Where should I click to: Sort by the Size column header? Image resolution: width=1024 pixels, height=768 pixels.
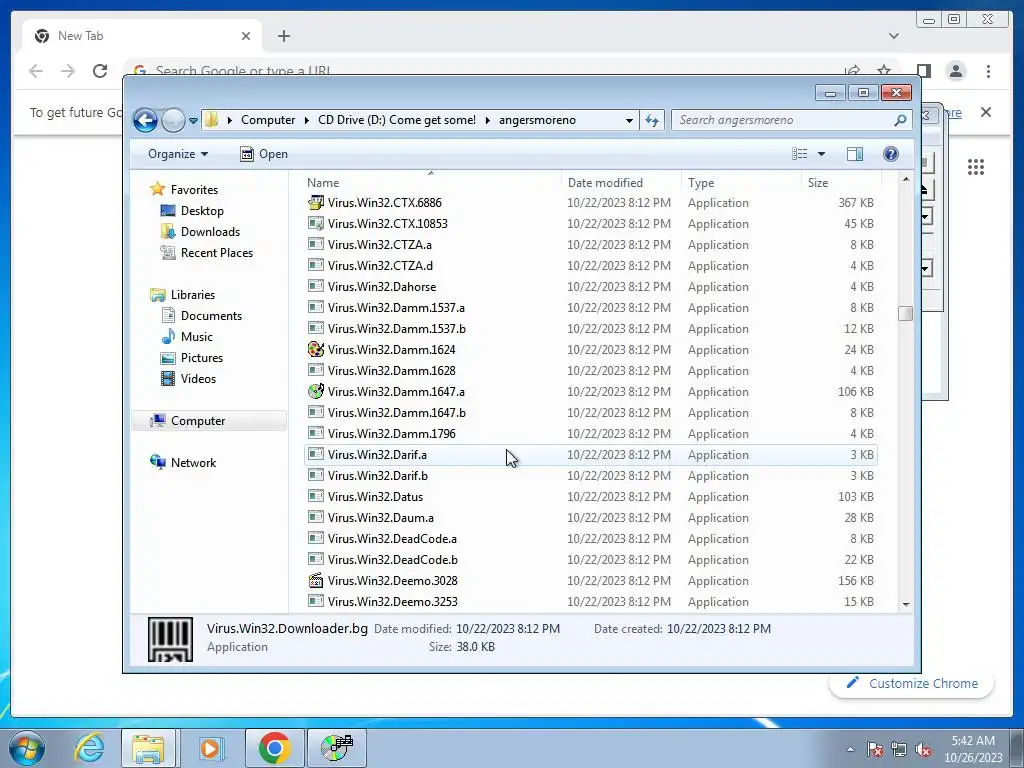[841, 183]
